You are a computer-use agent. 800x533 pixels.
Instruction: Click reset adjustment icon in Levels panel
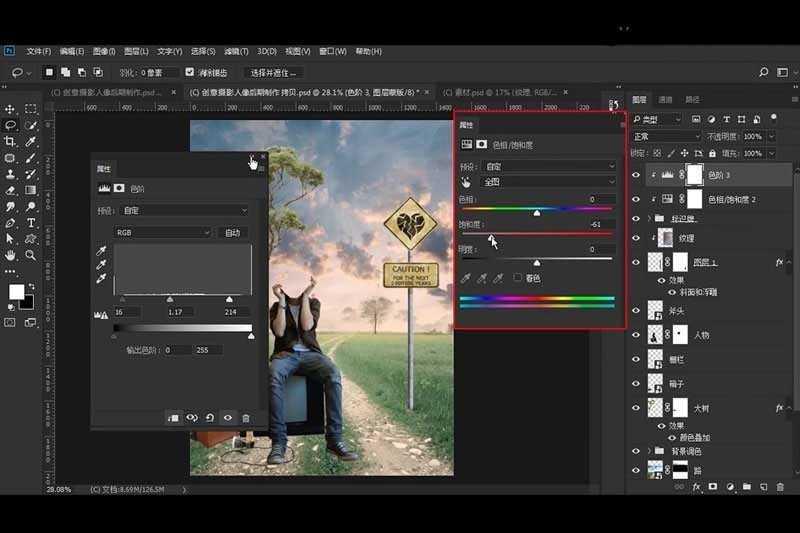[x=210, y=418]
